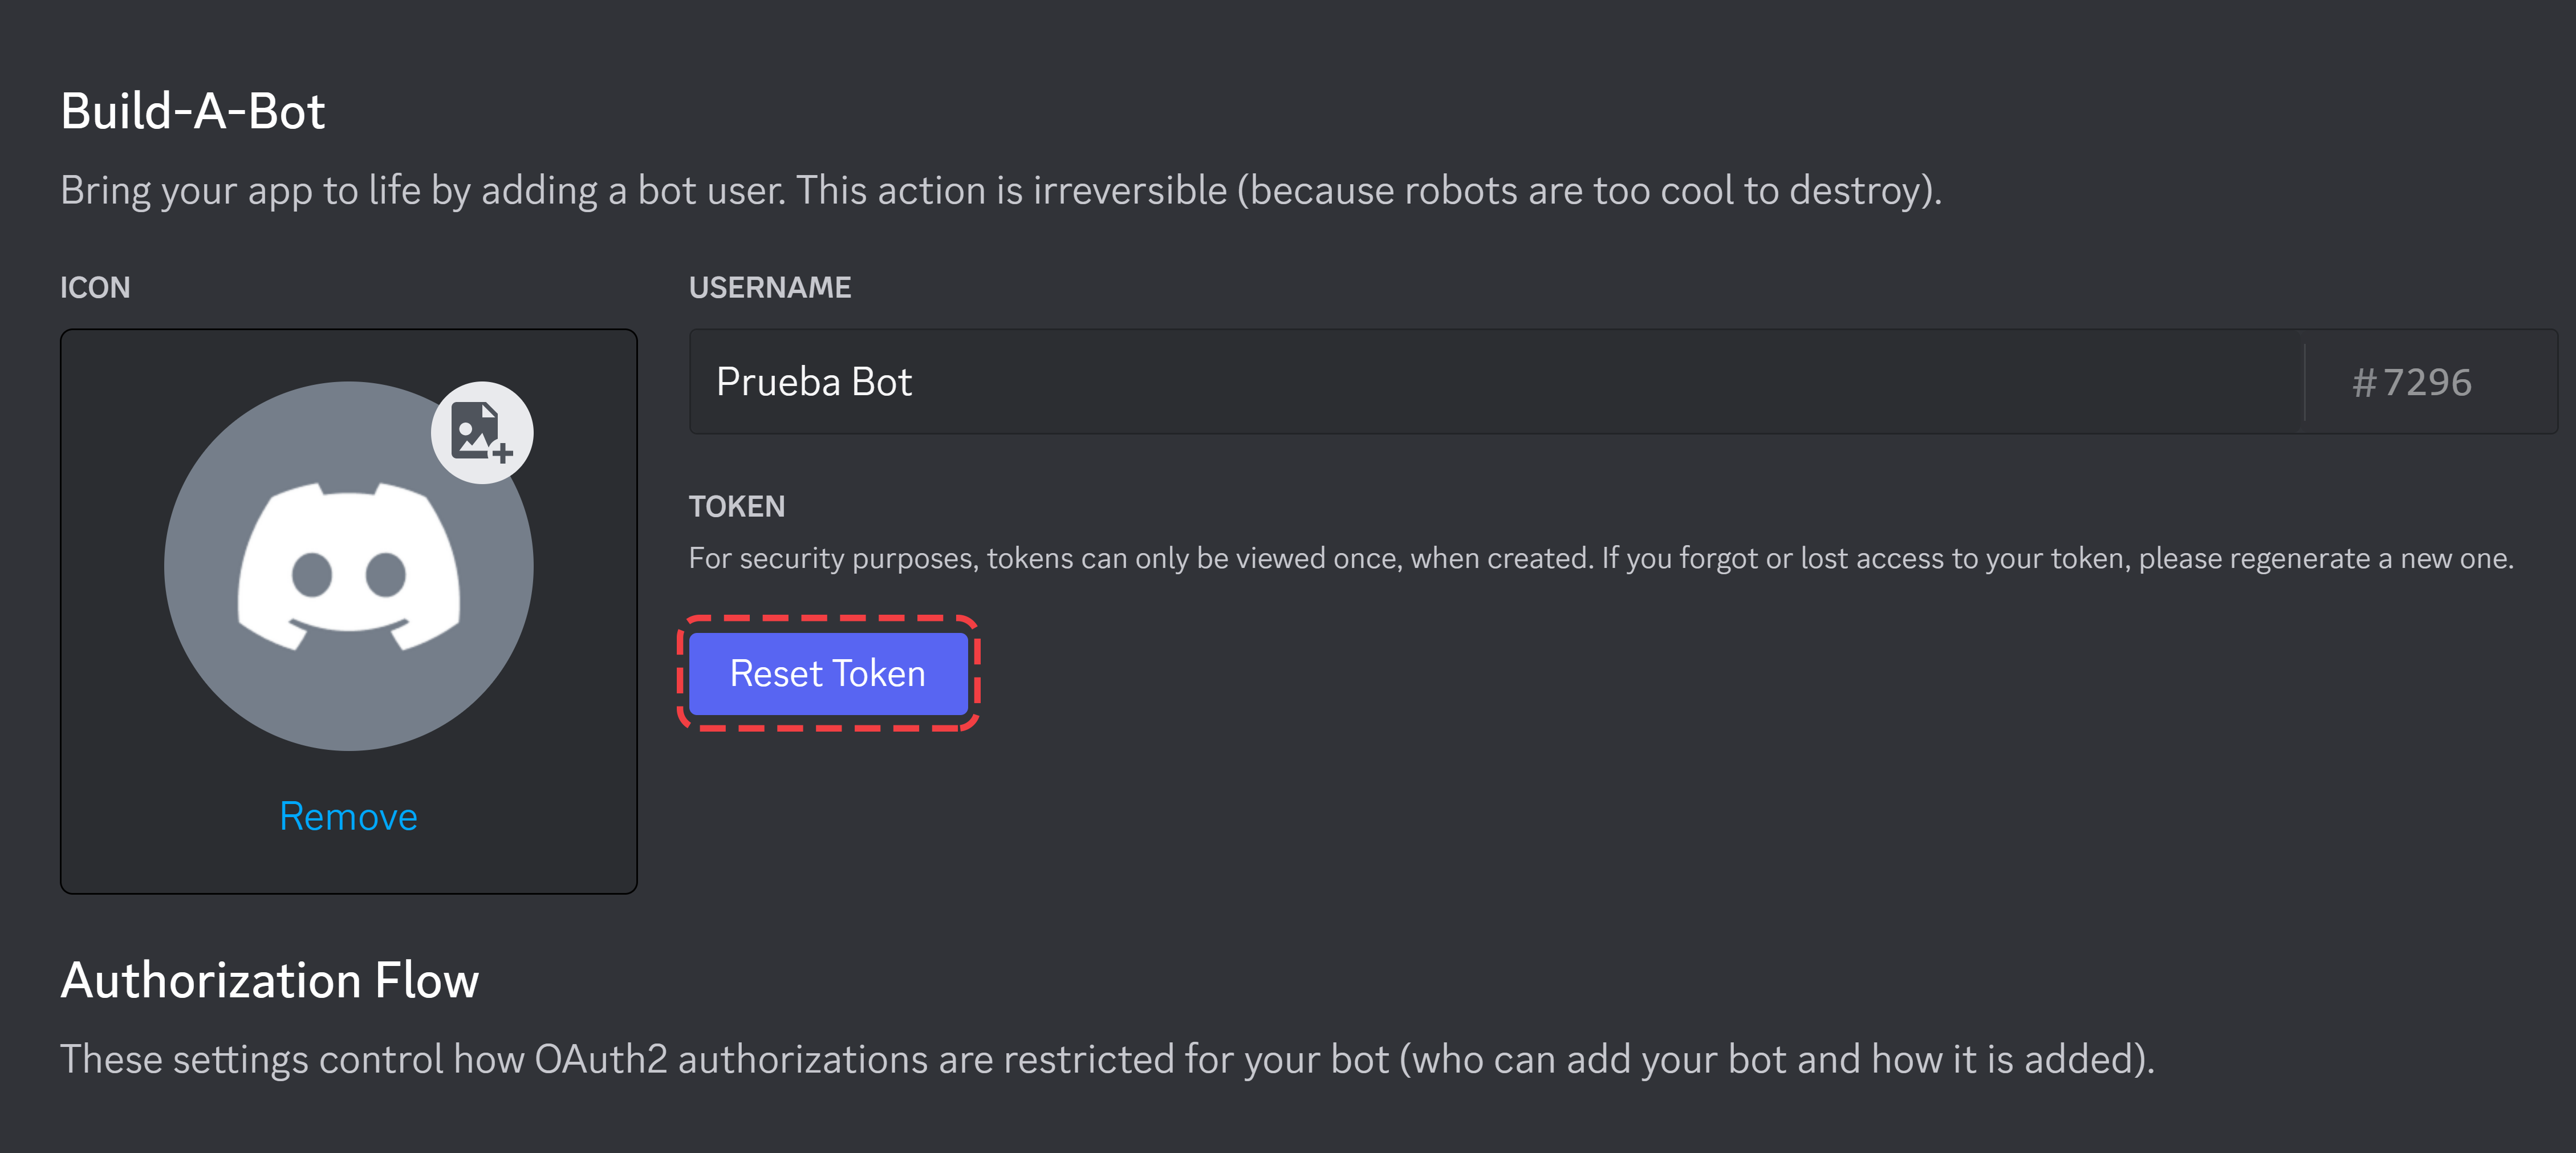The image size is (2576, 1153).
Task: Select the Discord logo bot avatar
Action: (348, 566)
